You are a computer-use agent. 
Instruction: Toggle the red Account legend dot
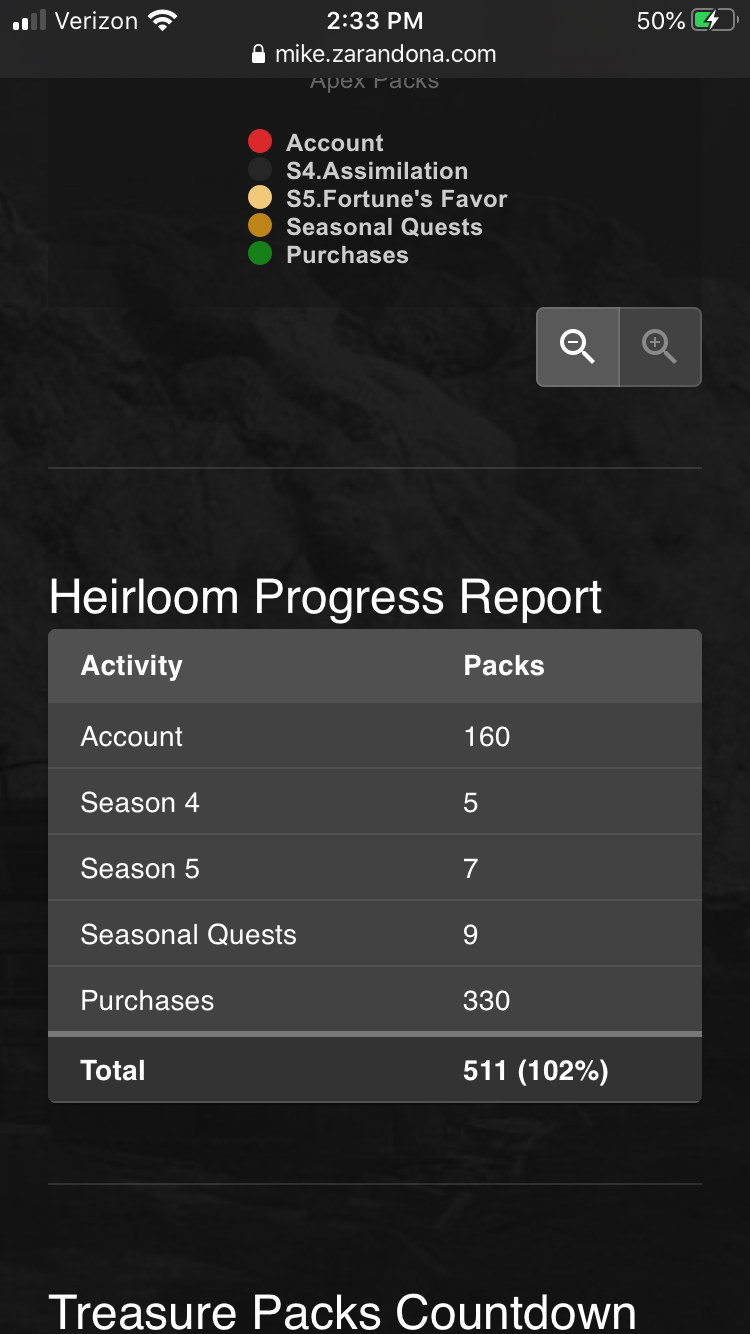point(260,142)
